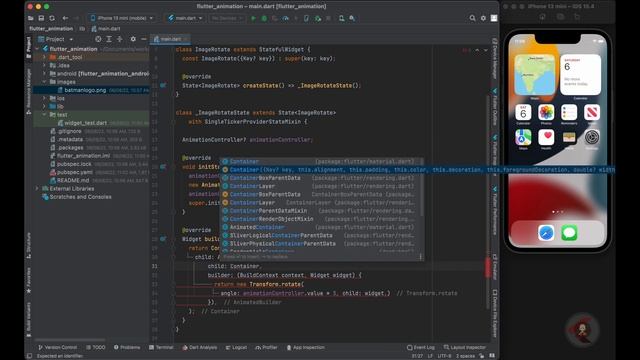Open News app on iPhone simulator
This screenshot has height=360, width=640.
click(x=592, y=112)
